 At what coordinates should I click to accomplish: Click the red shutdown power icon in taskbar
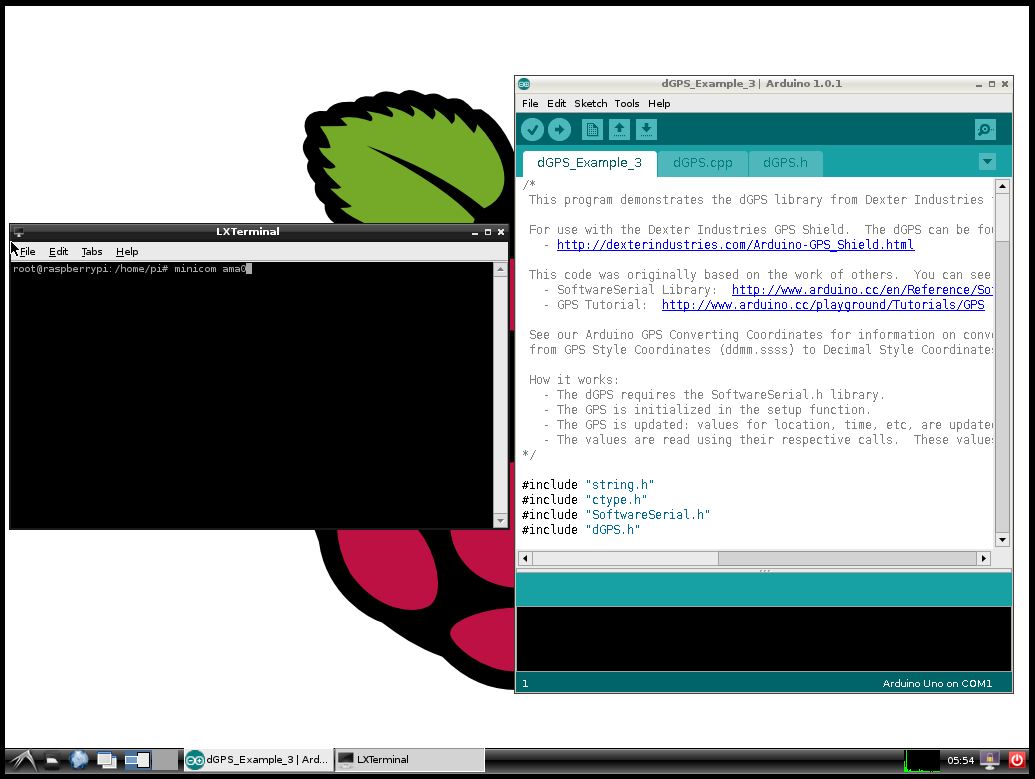[x=1017, y=760]
